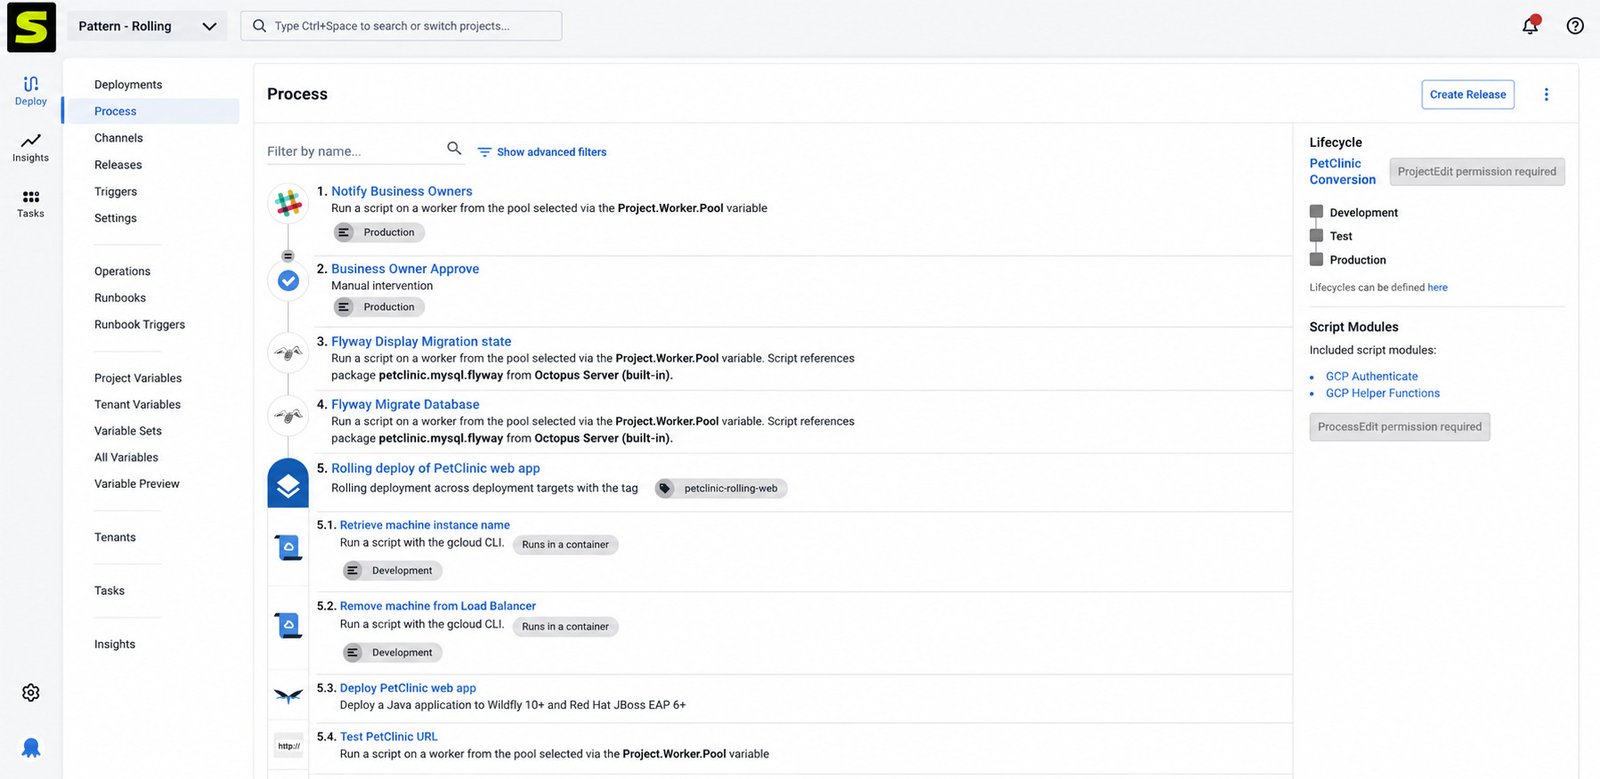Open the Flyway Display Migration state step

click(x=421, y=341)
